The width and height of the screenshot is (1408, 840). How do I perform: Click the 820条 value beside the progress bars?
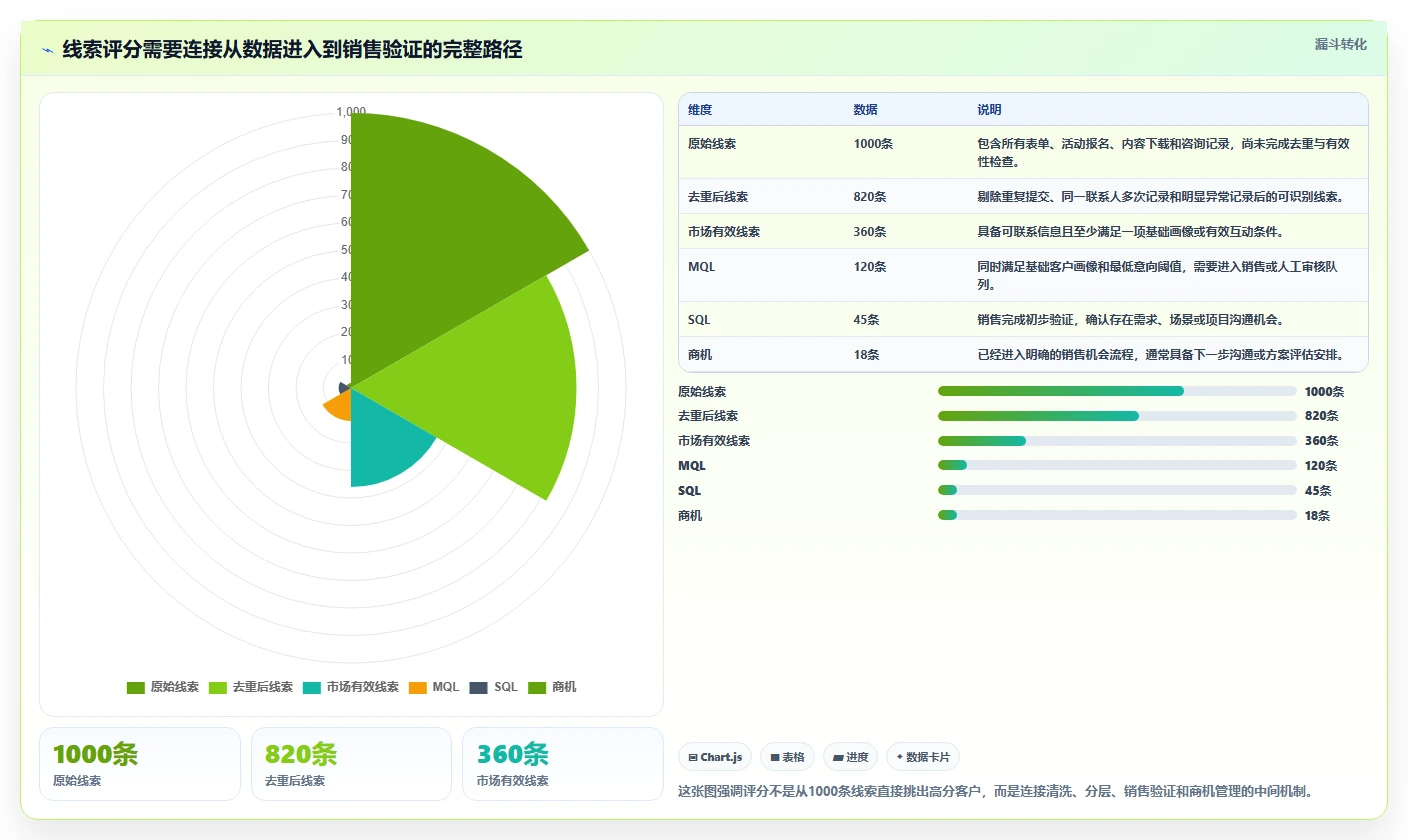pyautogui.click(x=1322, y=416)
